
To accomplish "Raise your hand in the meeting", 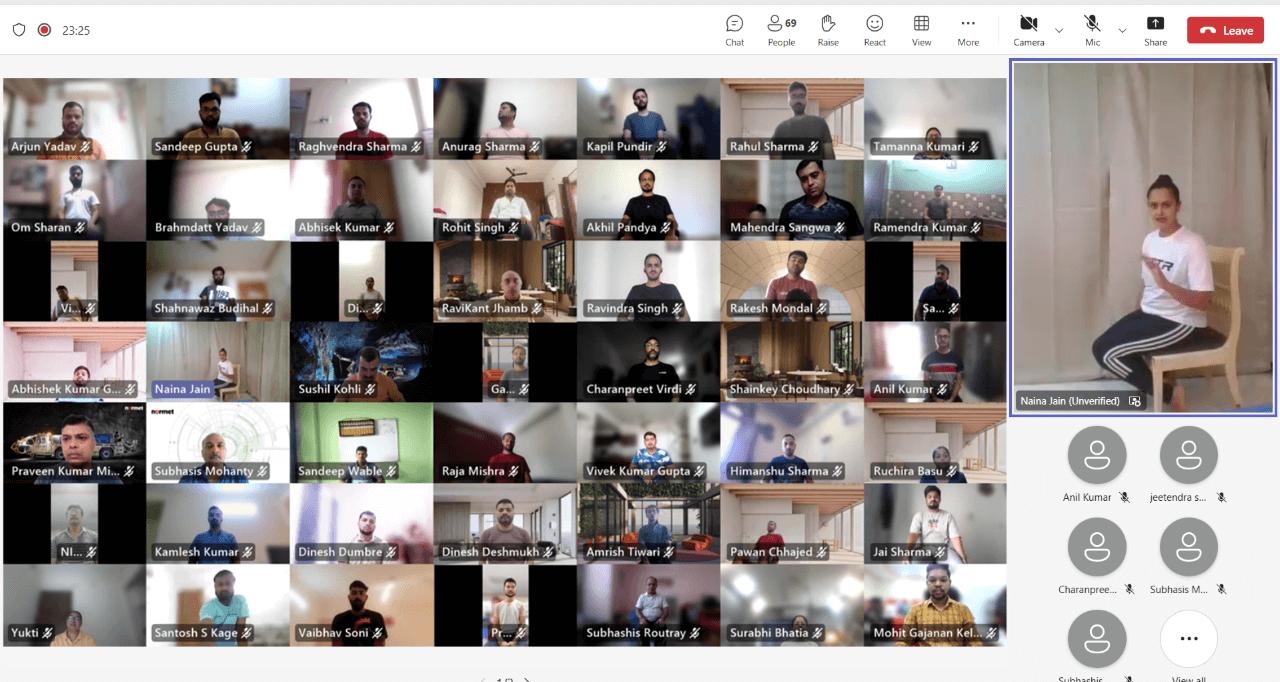I will coord(827,30).
